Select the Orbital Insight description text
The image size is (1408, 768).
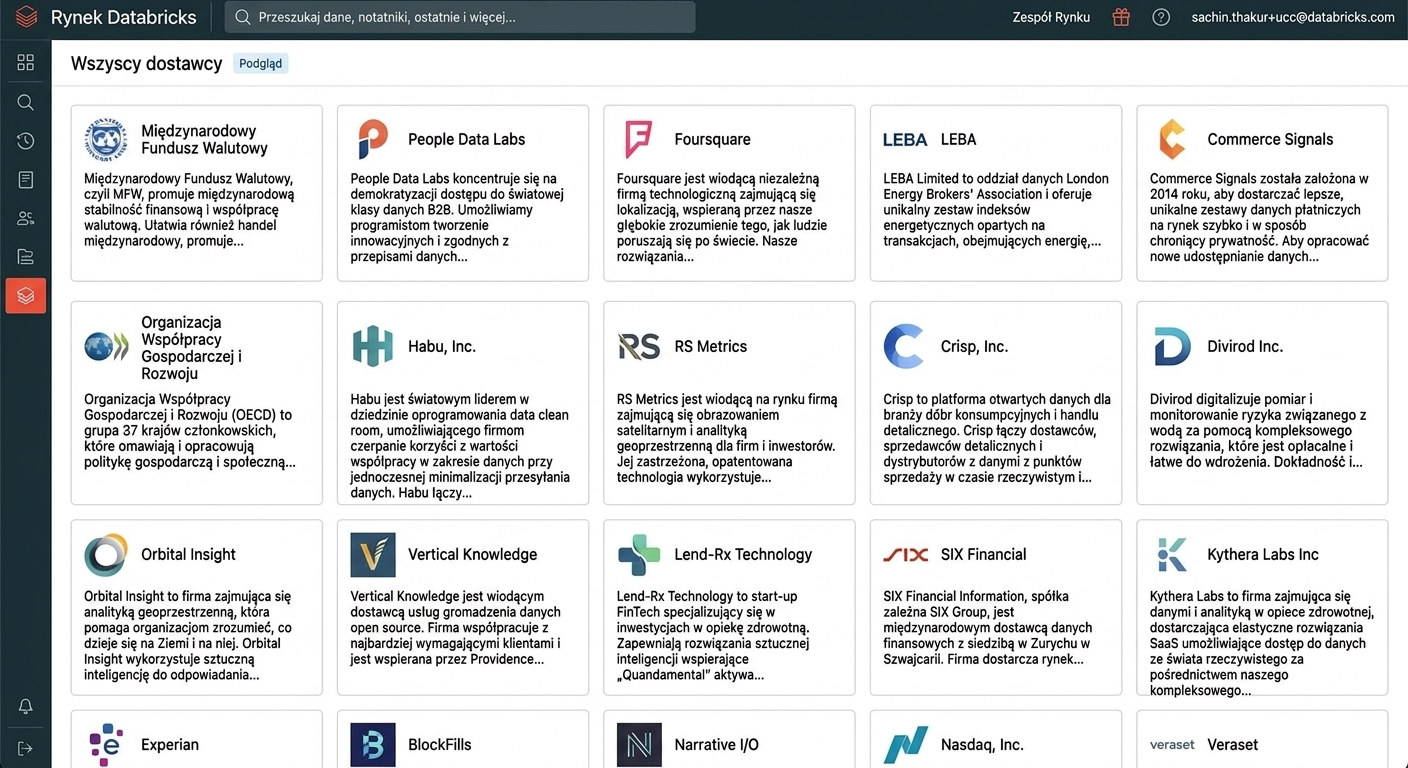point(188,636)
